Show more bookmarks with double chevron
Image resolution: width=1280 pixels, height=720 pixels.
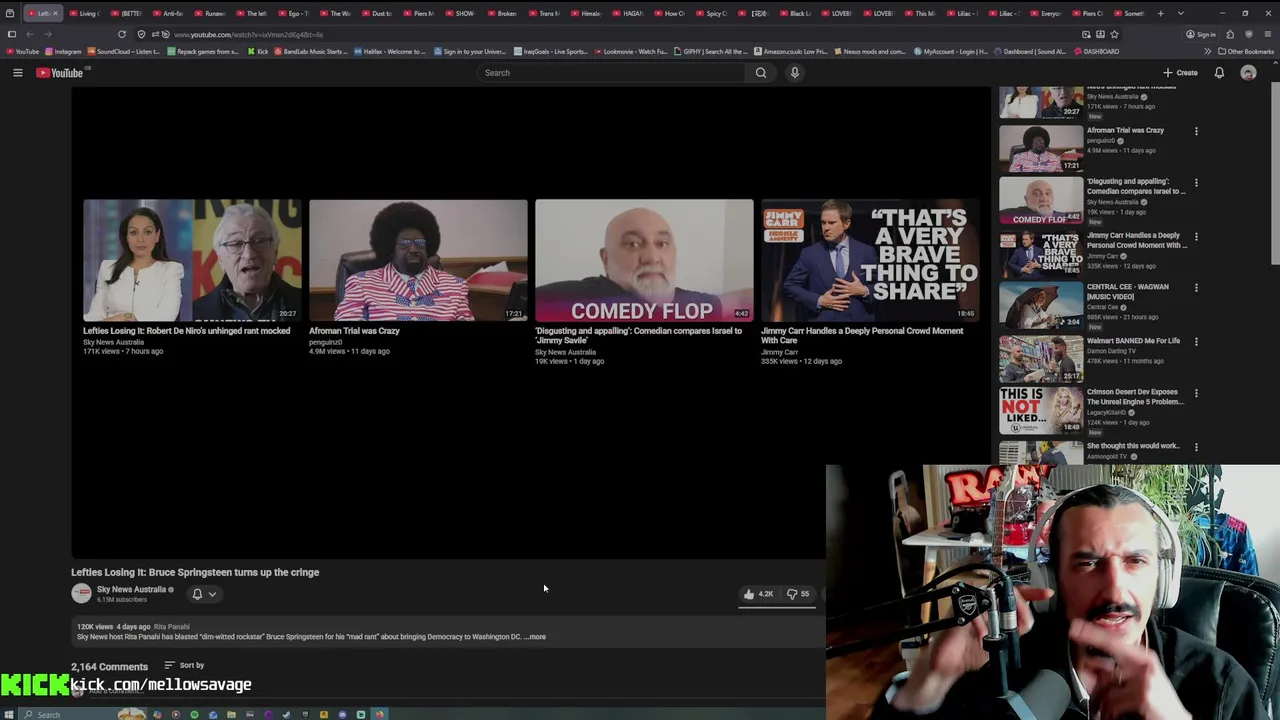(x=1207, y=51)
